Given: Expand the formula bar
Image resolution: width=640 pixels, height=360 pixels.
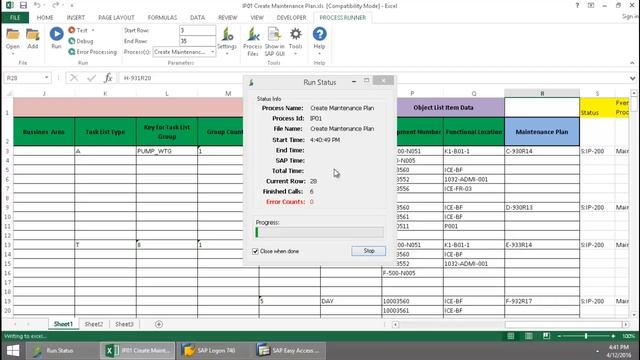Looking at the screenshot, I should (632, 78).
